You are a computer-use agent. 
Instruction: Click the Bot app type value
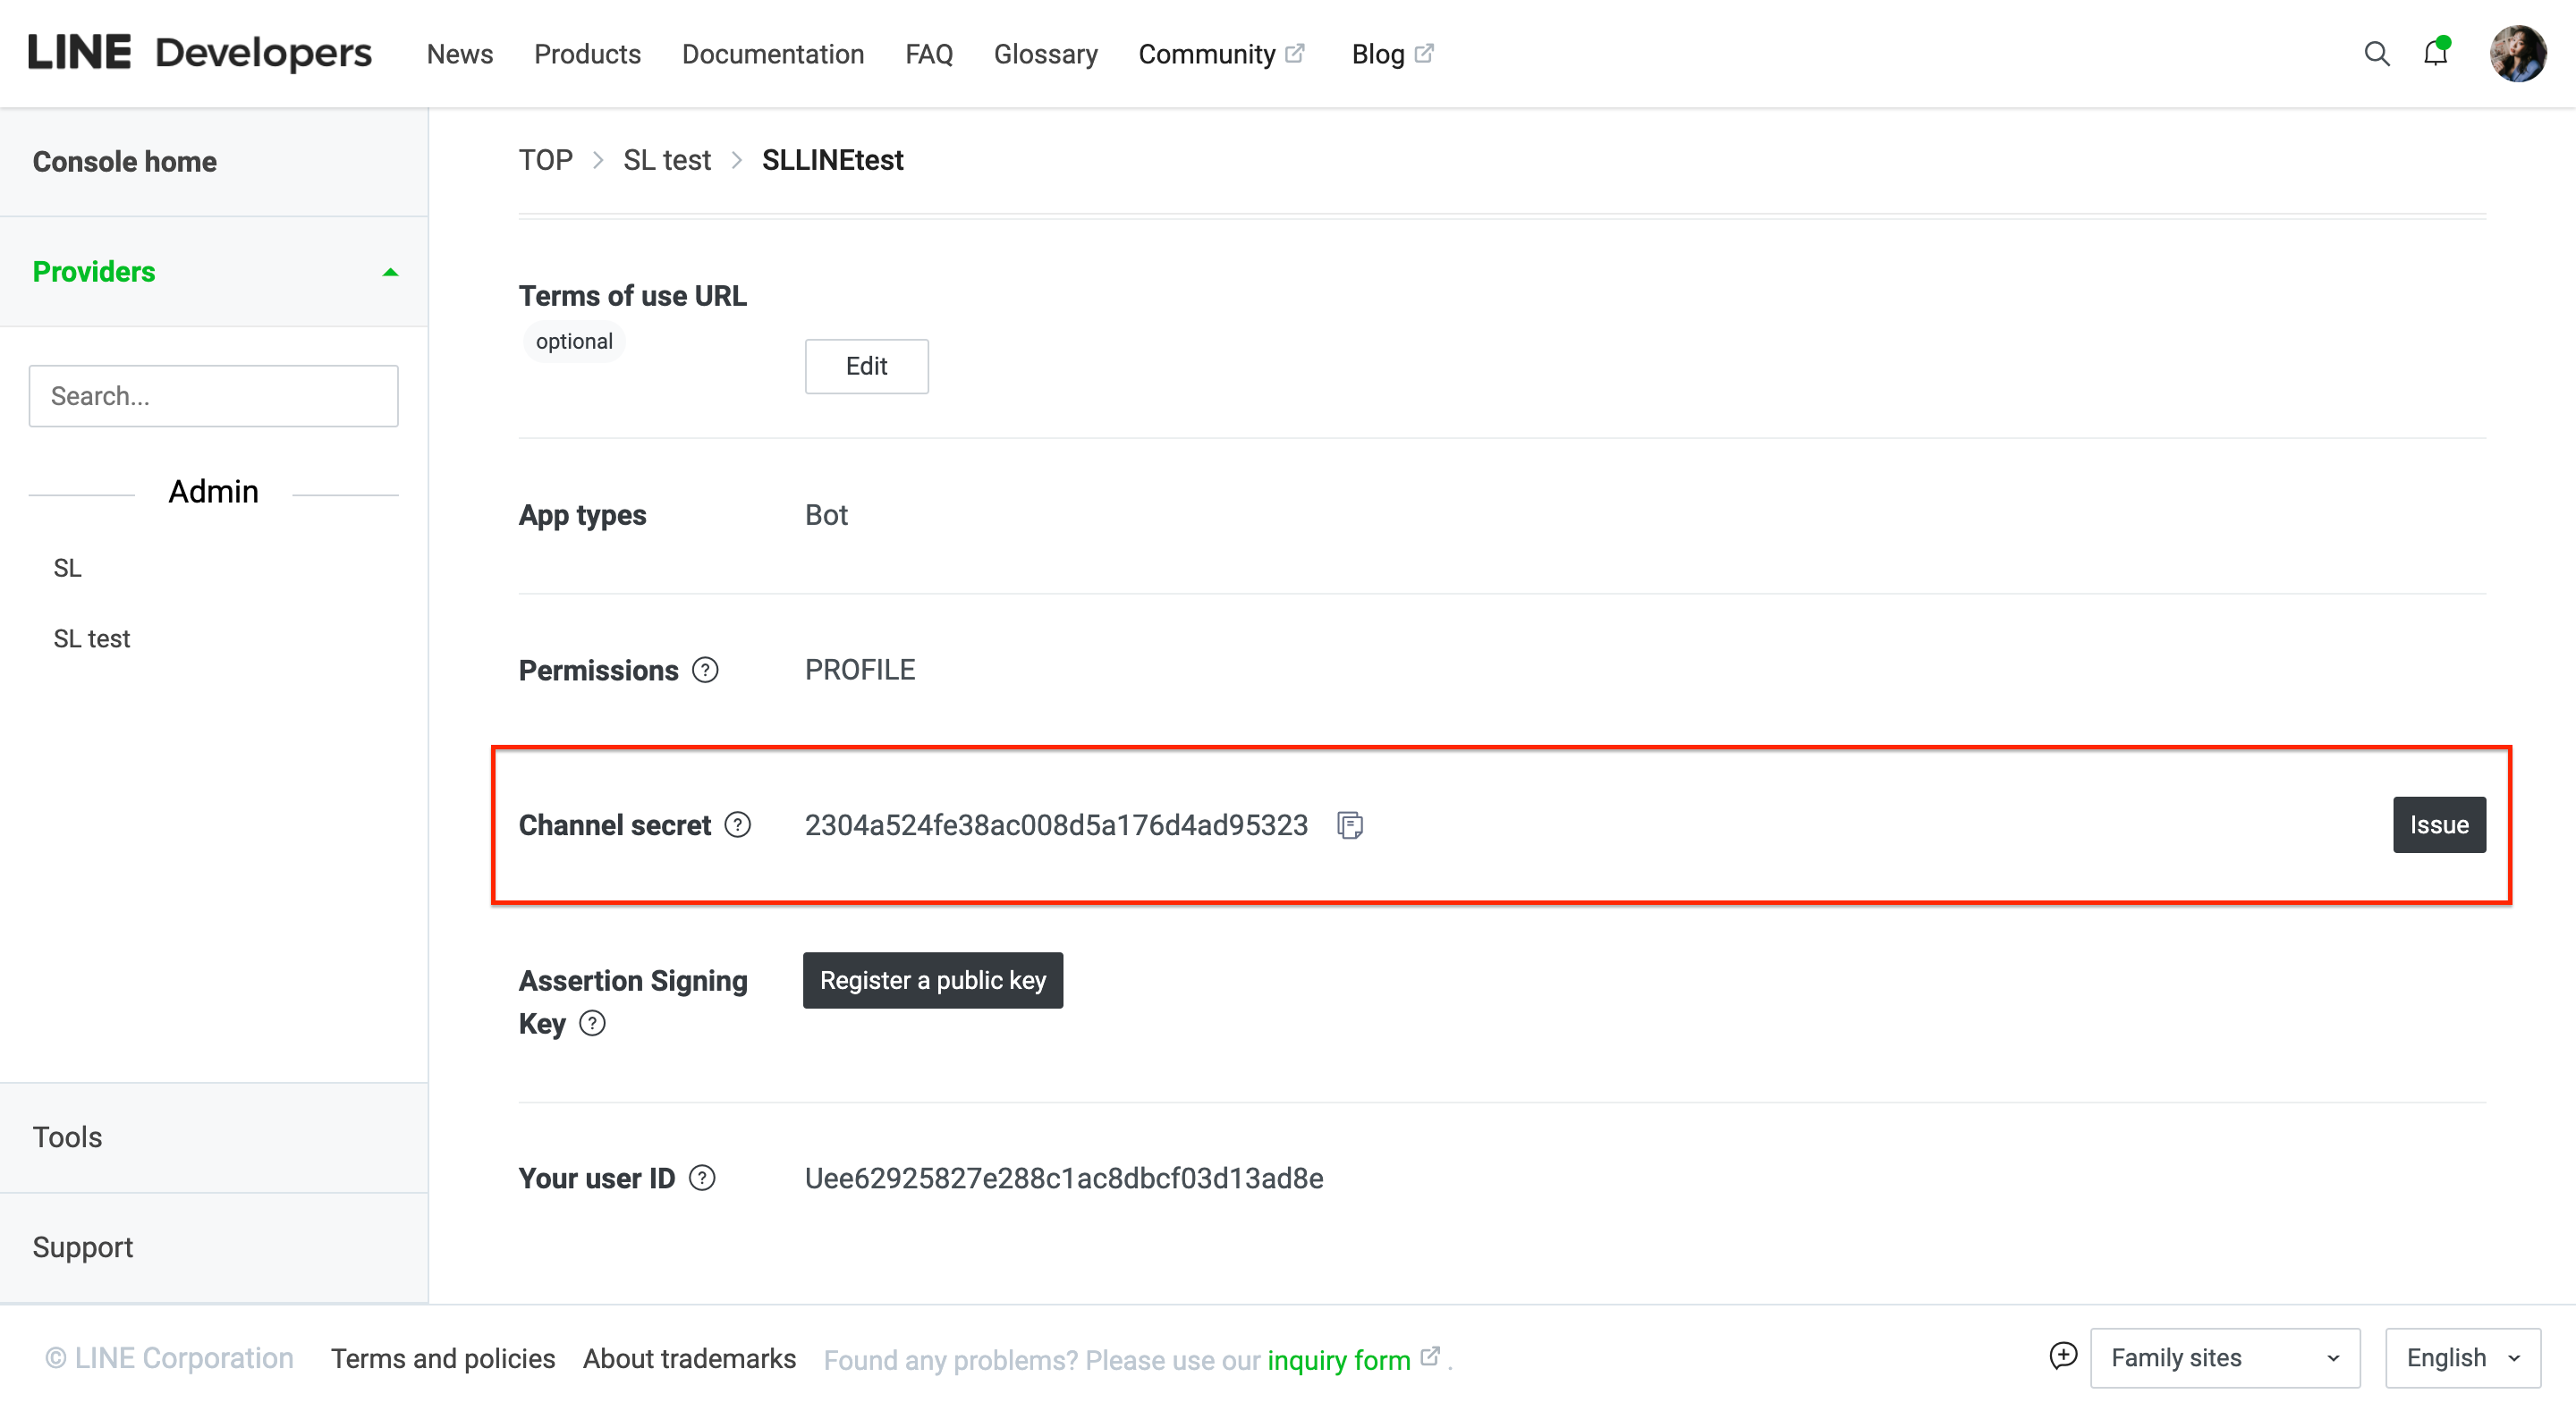(826, 515)
